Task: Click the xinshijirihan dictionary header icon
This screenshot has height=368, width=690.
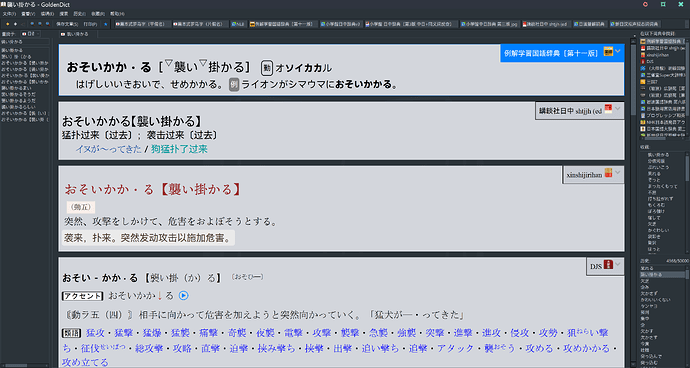Action: click(608, 173)
